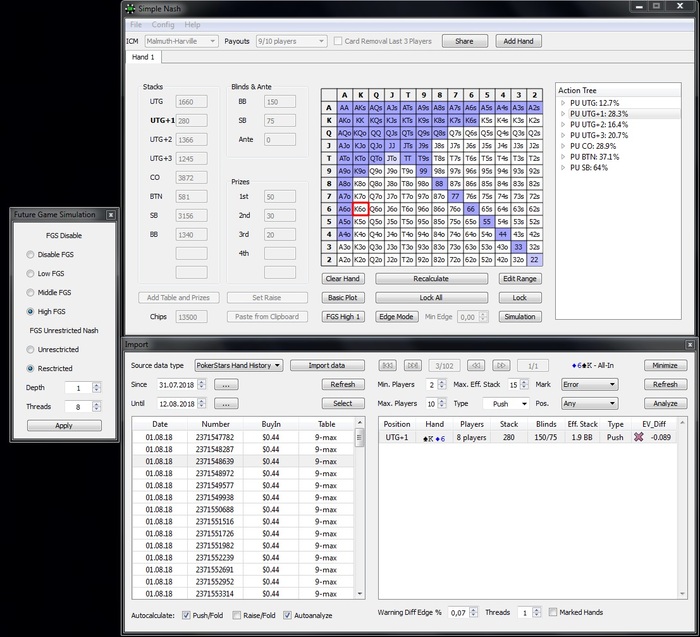Image resolution: width=700 pixels, height=637 pixels.
Task: Enable Card Removal Last 3 Players
Action: [x=338, y=42]
